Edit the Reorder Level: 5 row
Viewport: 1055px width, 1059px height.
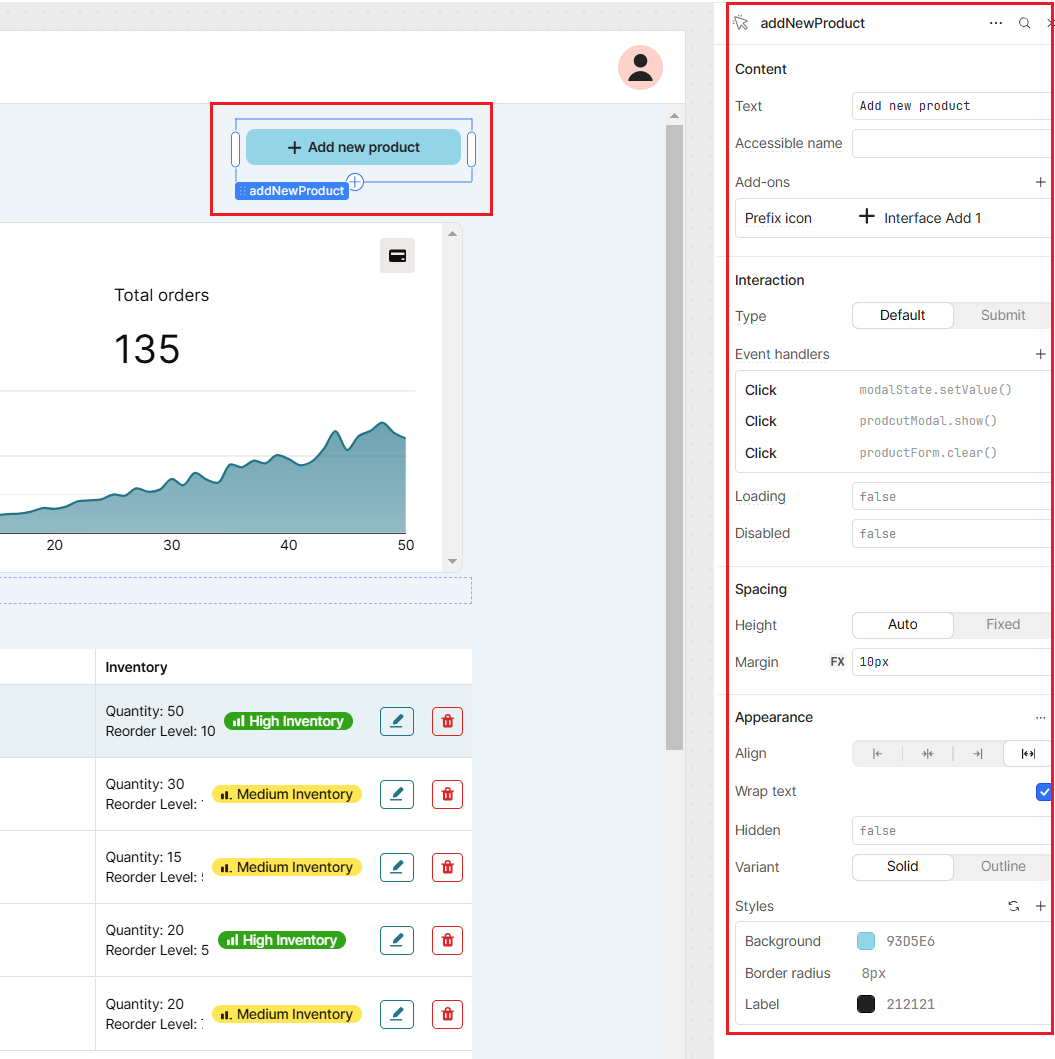(396, 940)
